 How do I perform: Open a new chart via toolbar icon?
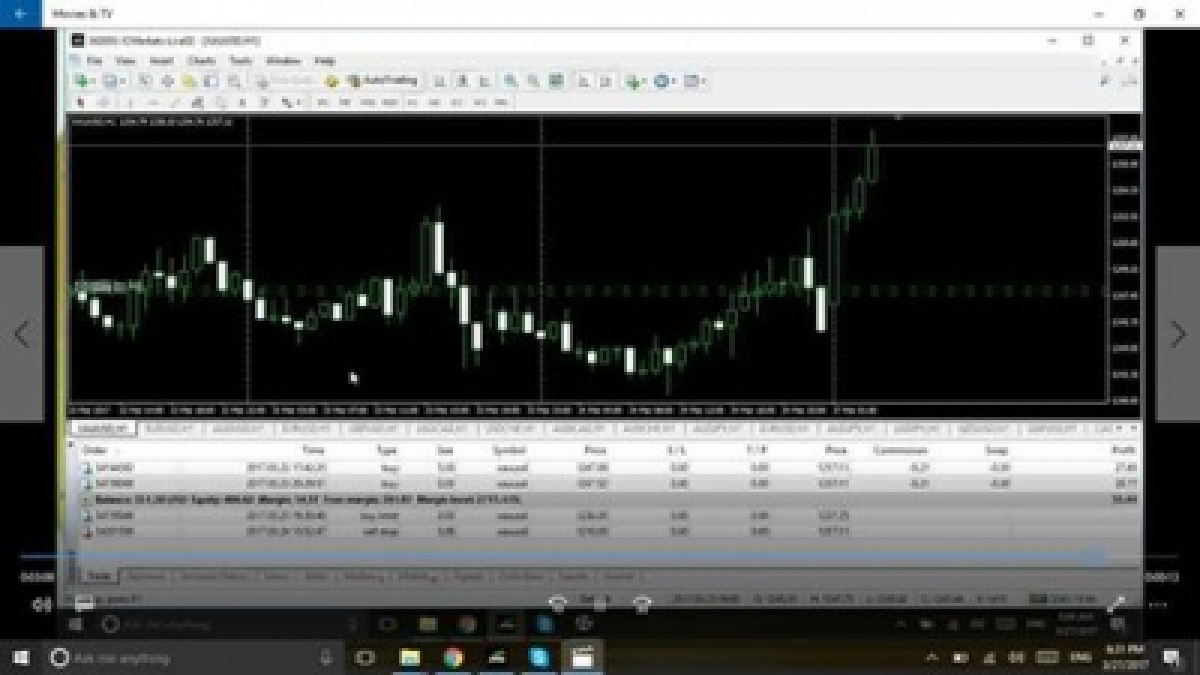[x=84, y=80]
